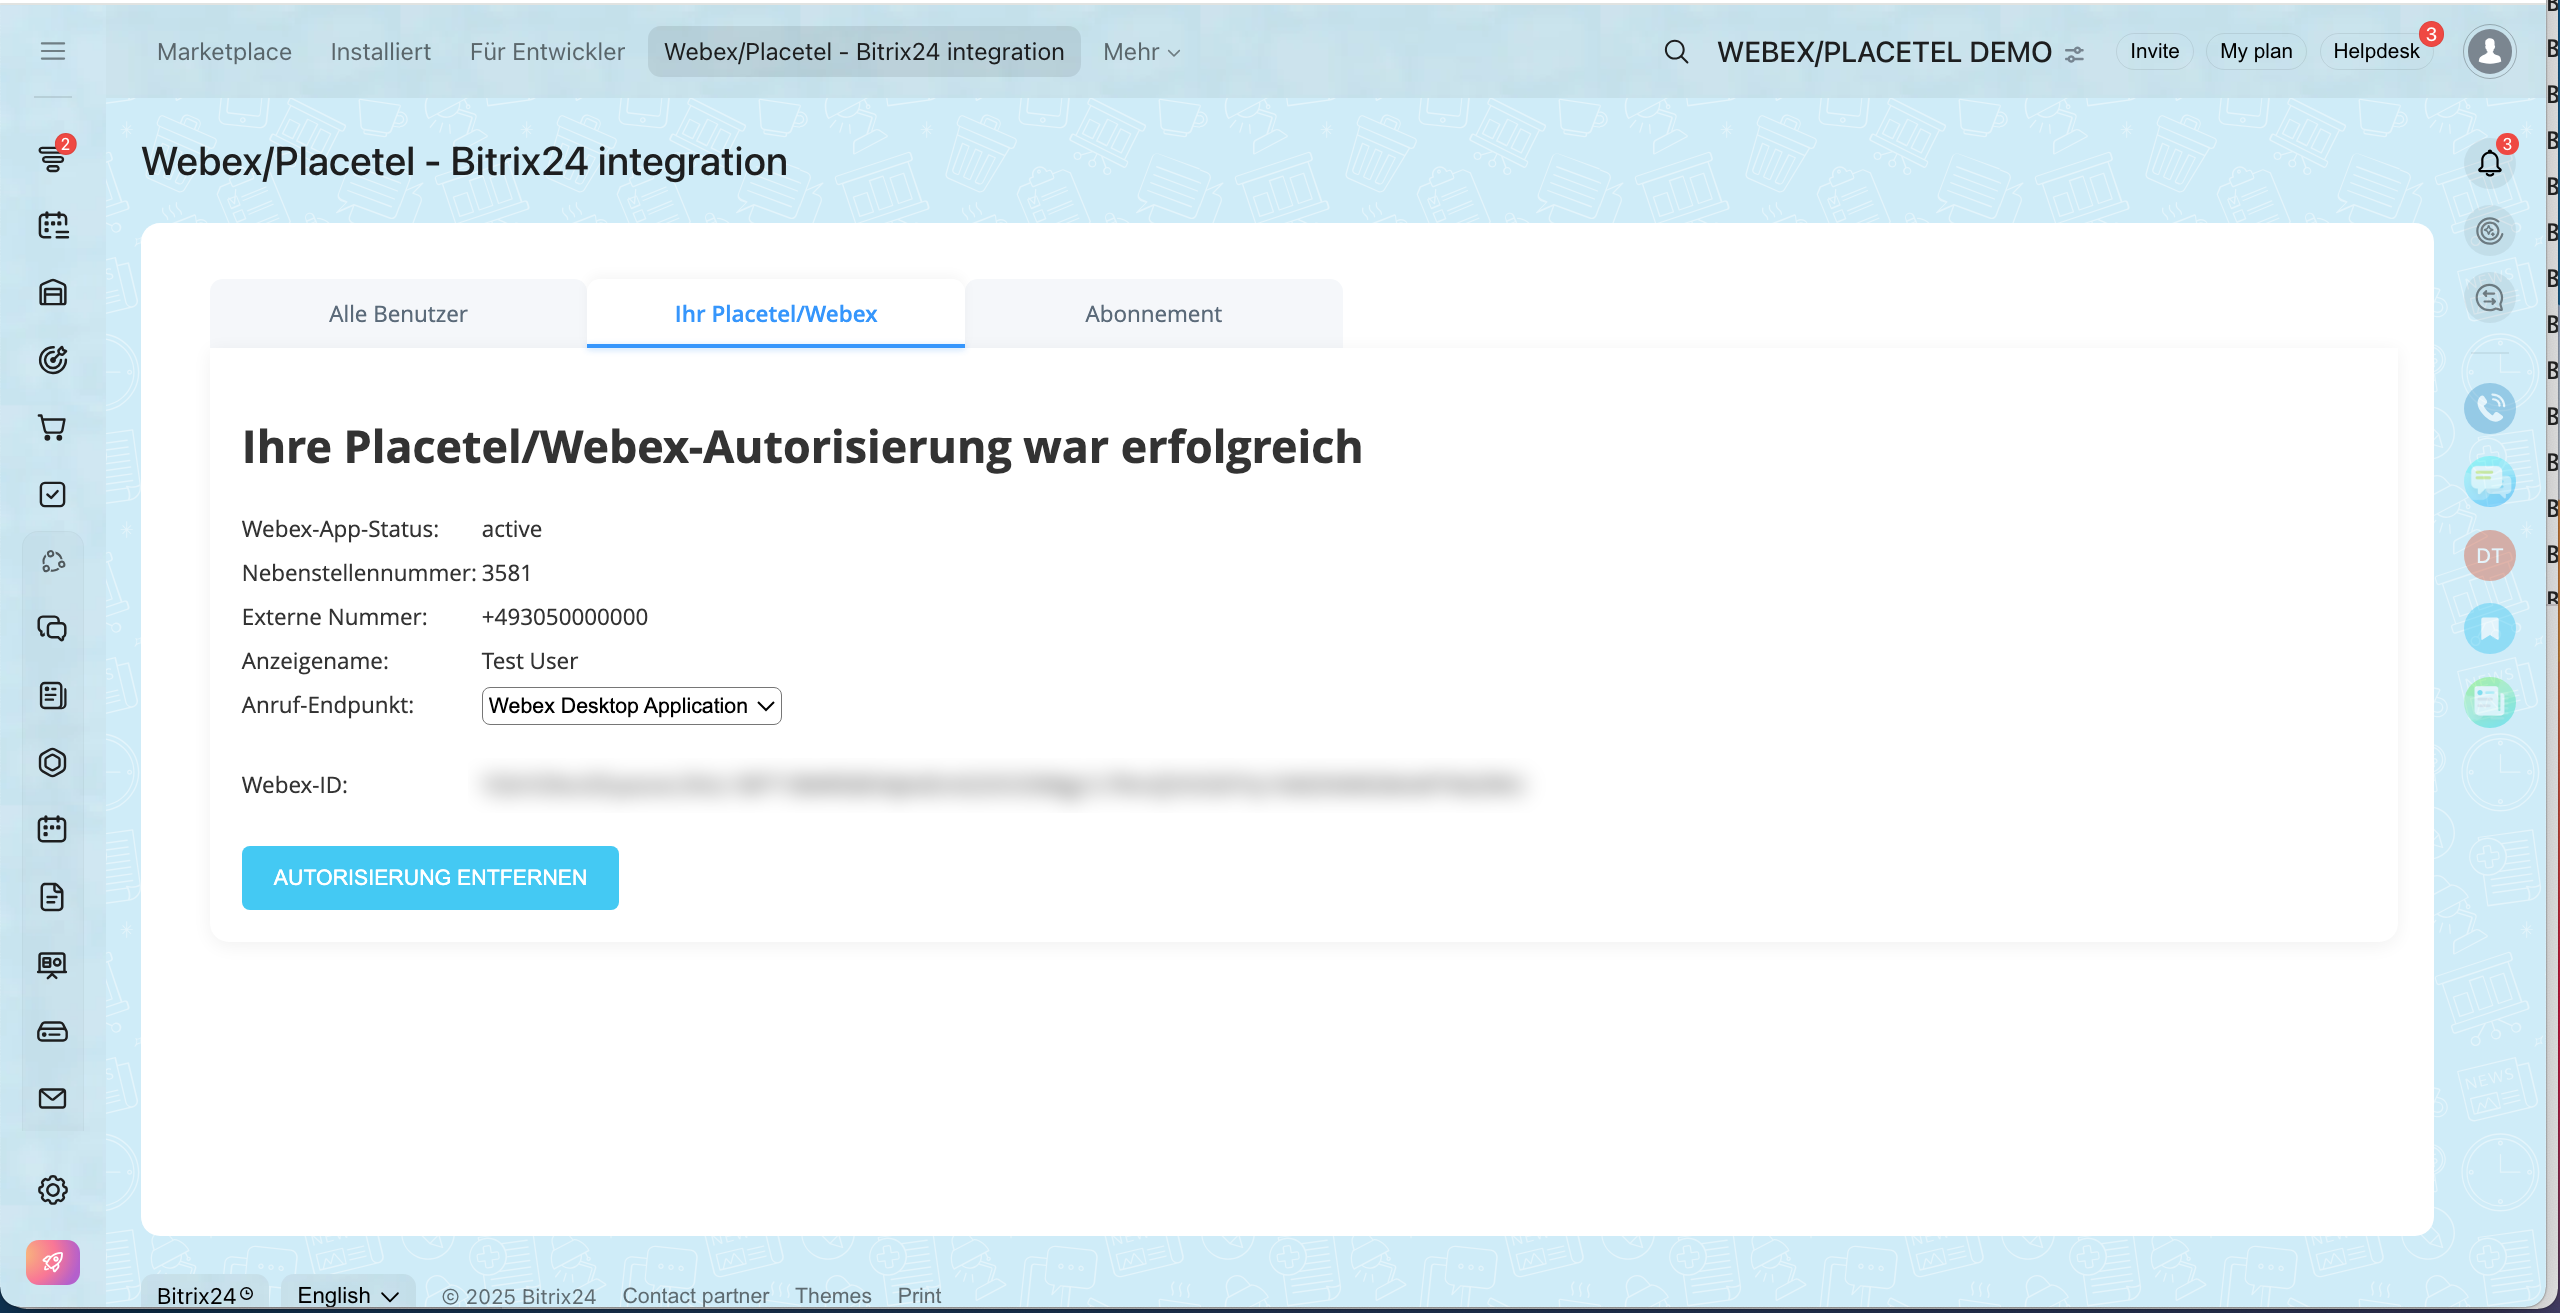
Task: Click the search magnifier icon
Action: tap(1676, 52)
